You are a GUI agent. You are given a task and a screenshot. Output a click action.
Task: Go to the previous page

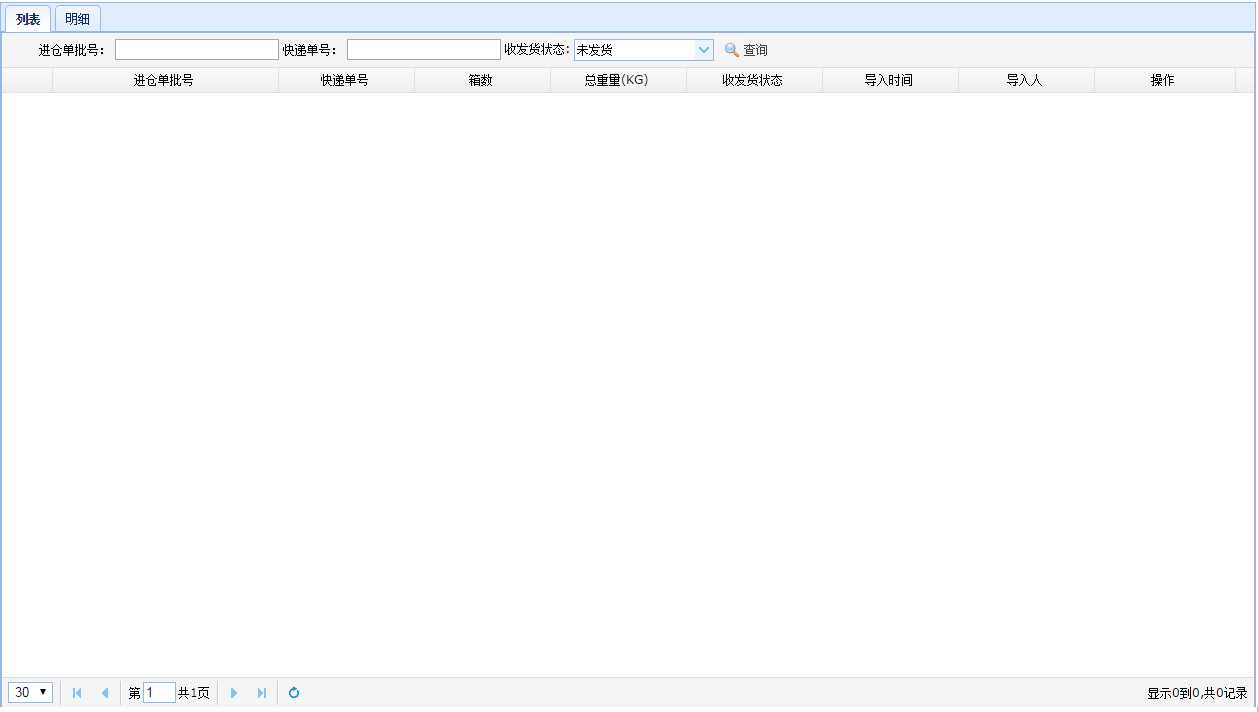point(105,693)
